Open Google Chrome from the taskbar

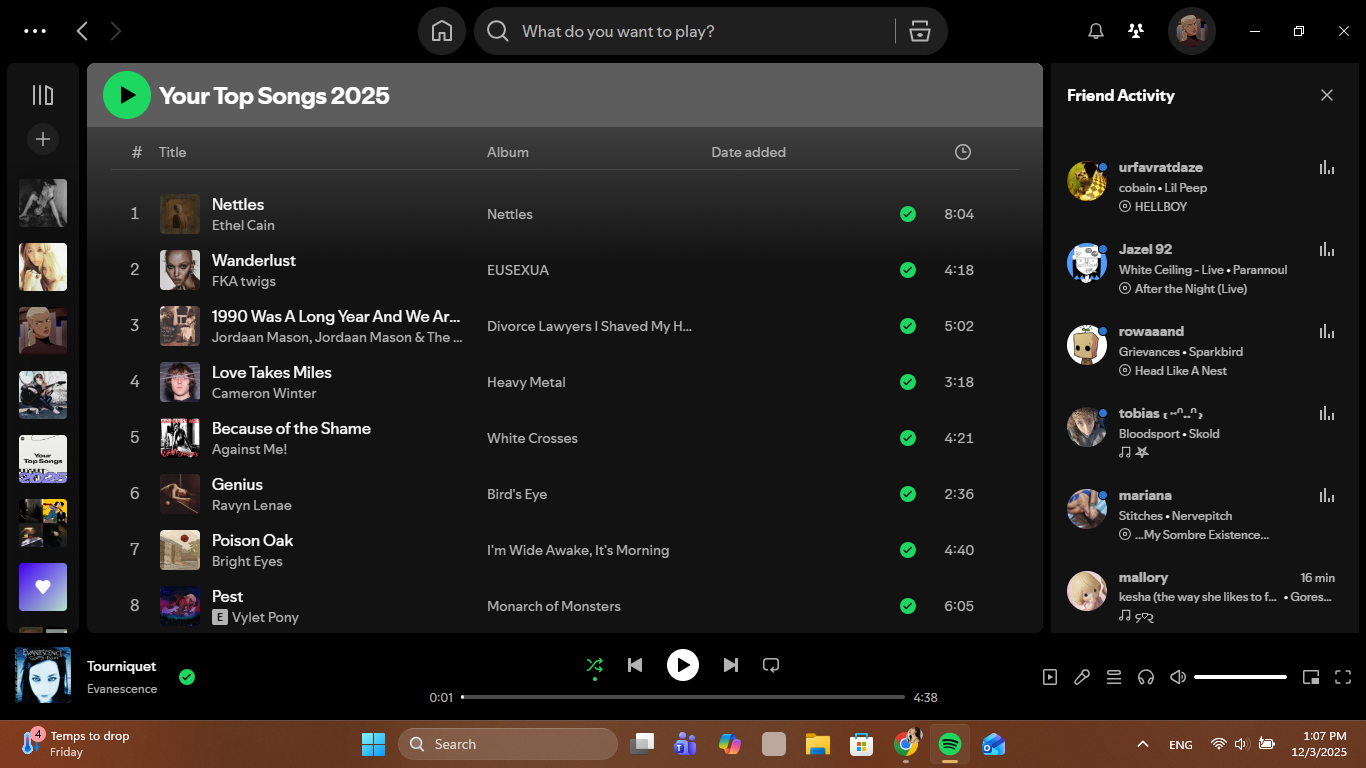tap(906, 744)
